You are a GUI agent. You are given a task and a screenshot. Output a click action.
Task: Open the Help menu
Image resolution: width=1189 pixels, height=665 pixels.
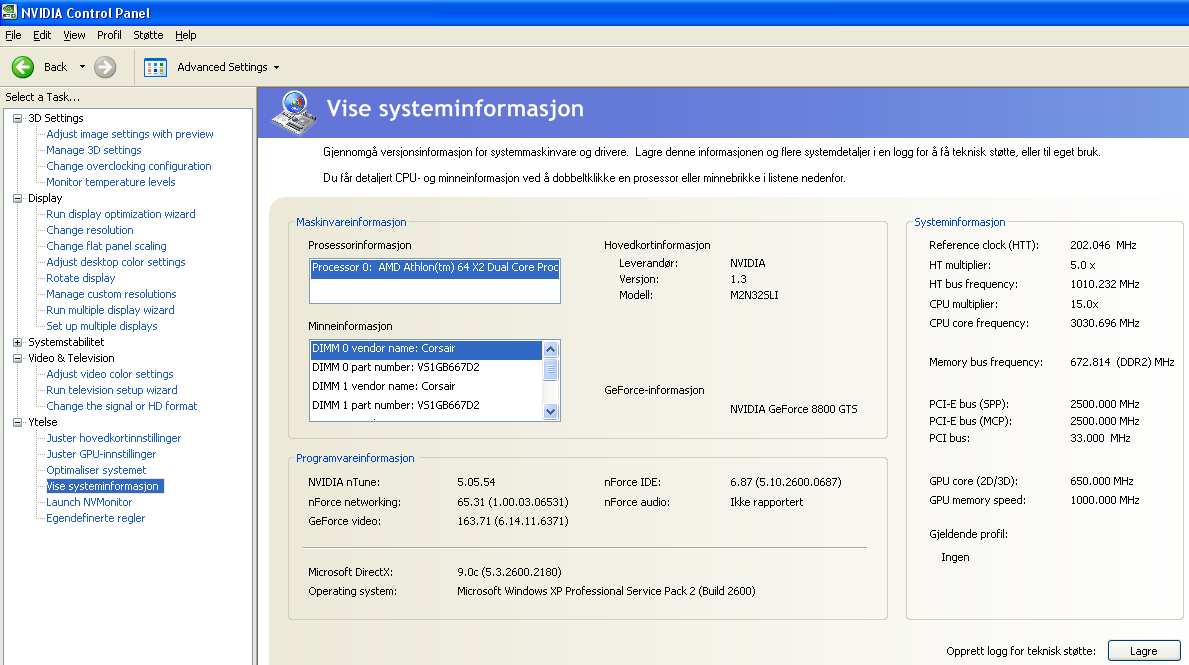point(186,35)
